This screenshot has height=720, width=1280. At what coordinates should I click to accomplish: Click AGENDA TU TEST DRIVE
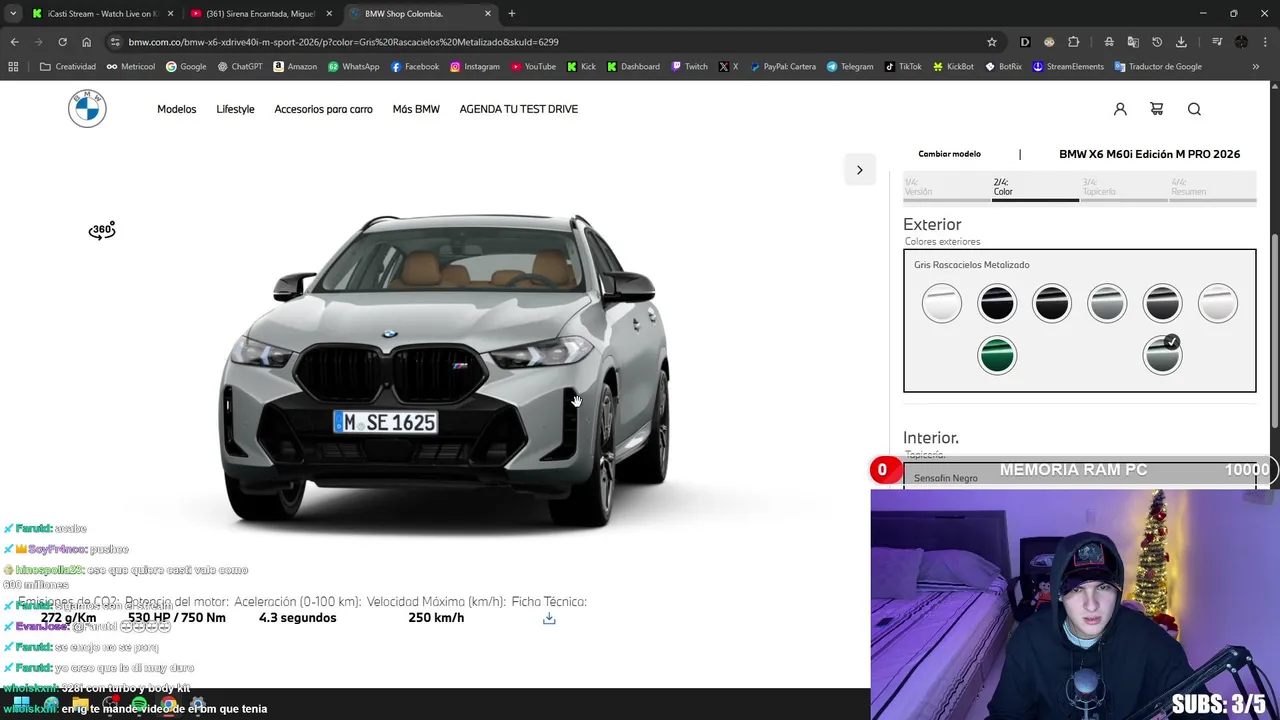pyautogui.click(x=518, y=109)
